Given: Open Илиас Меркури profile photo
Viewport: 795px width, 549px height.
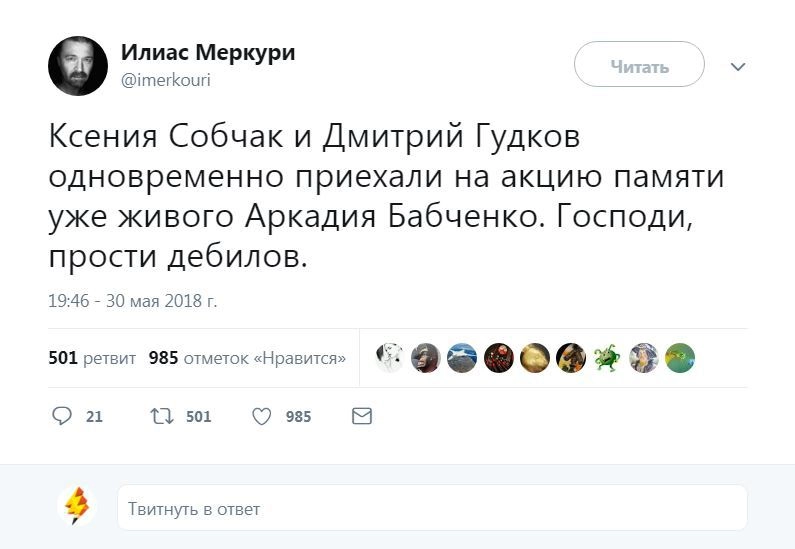Looking at the screenshot, I should 77,66.
